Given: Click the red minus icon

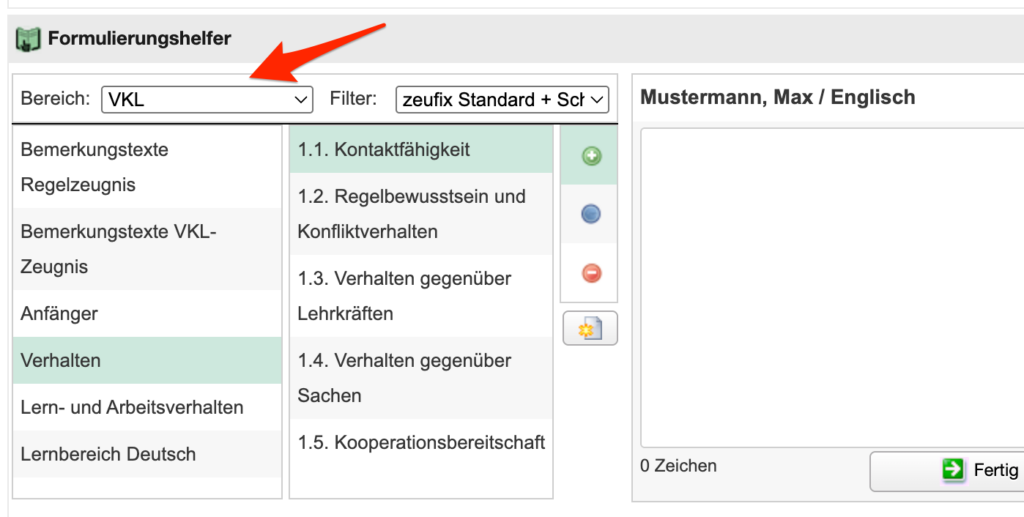Looking at the screenshot, I should pyautogui.click(x=591, y=273).
